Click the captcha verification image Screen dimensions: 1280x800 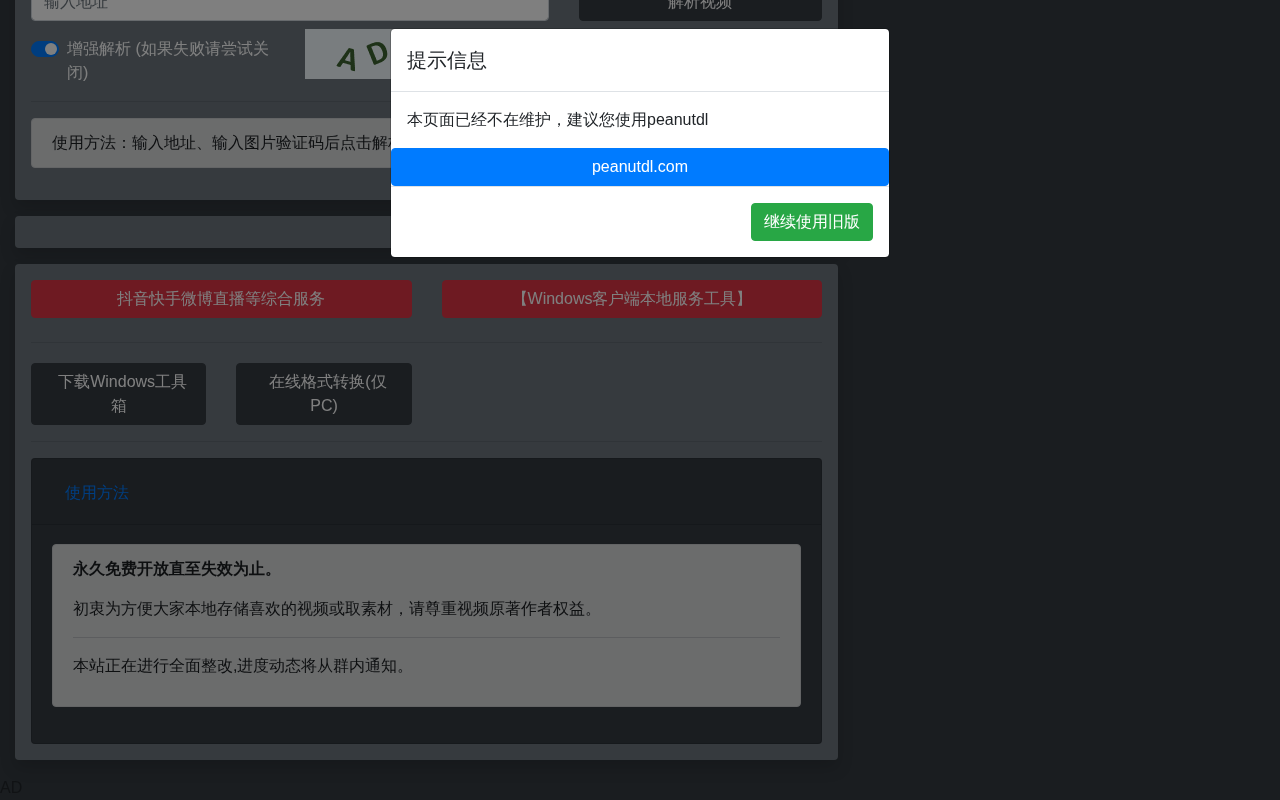[347, 54]
